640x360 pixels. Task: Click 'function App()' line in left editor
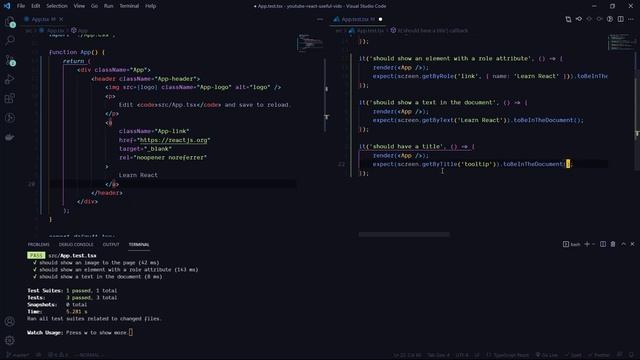click(x=77, y=52)
